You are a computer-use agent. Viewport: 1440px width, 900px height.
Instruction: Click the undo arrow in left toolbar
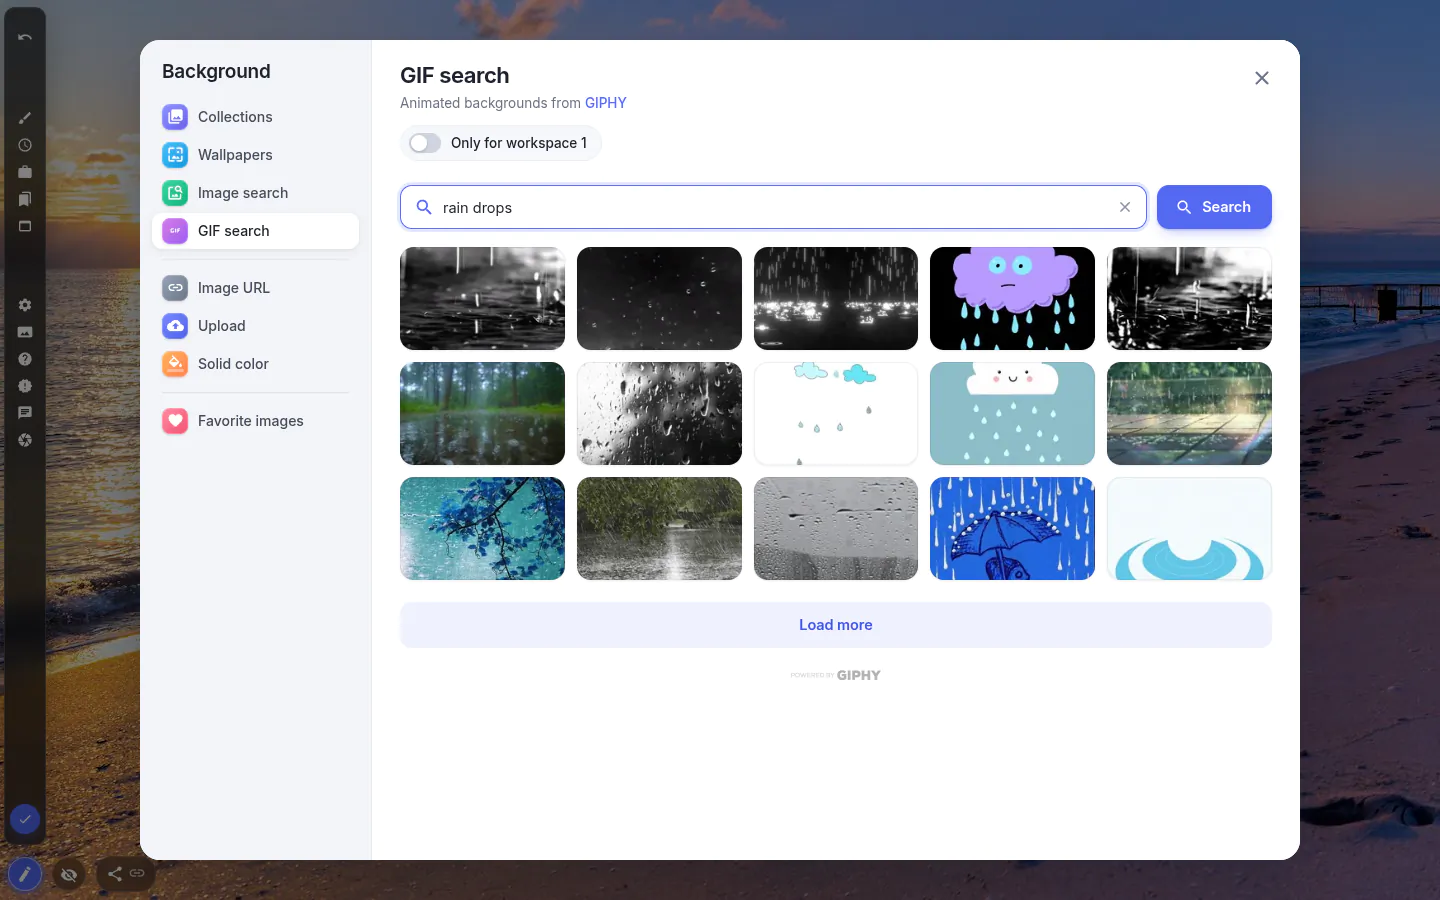(x=25, y=37)
